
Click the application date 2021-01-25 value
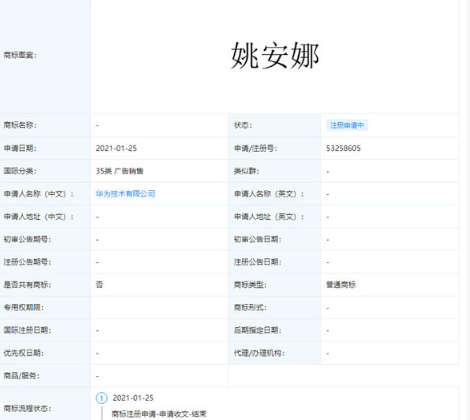116,148
